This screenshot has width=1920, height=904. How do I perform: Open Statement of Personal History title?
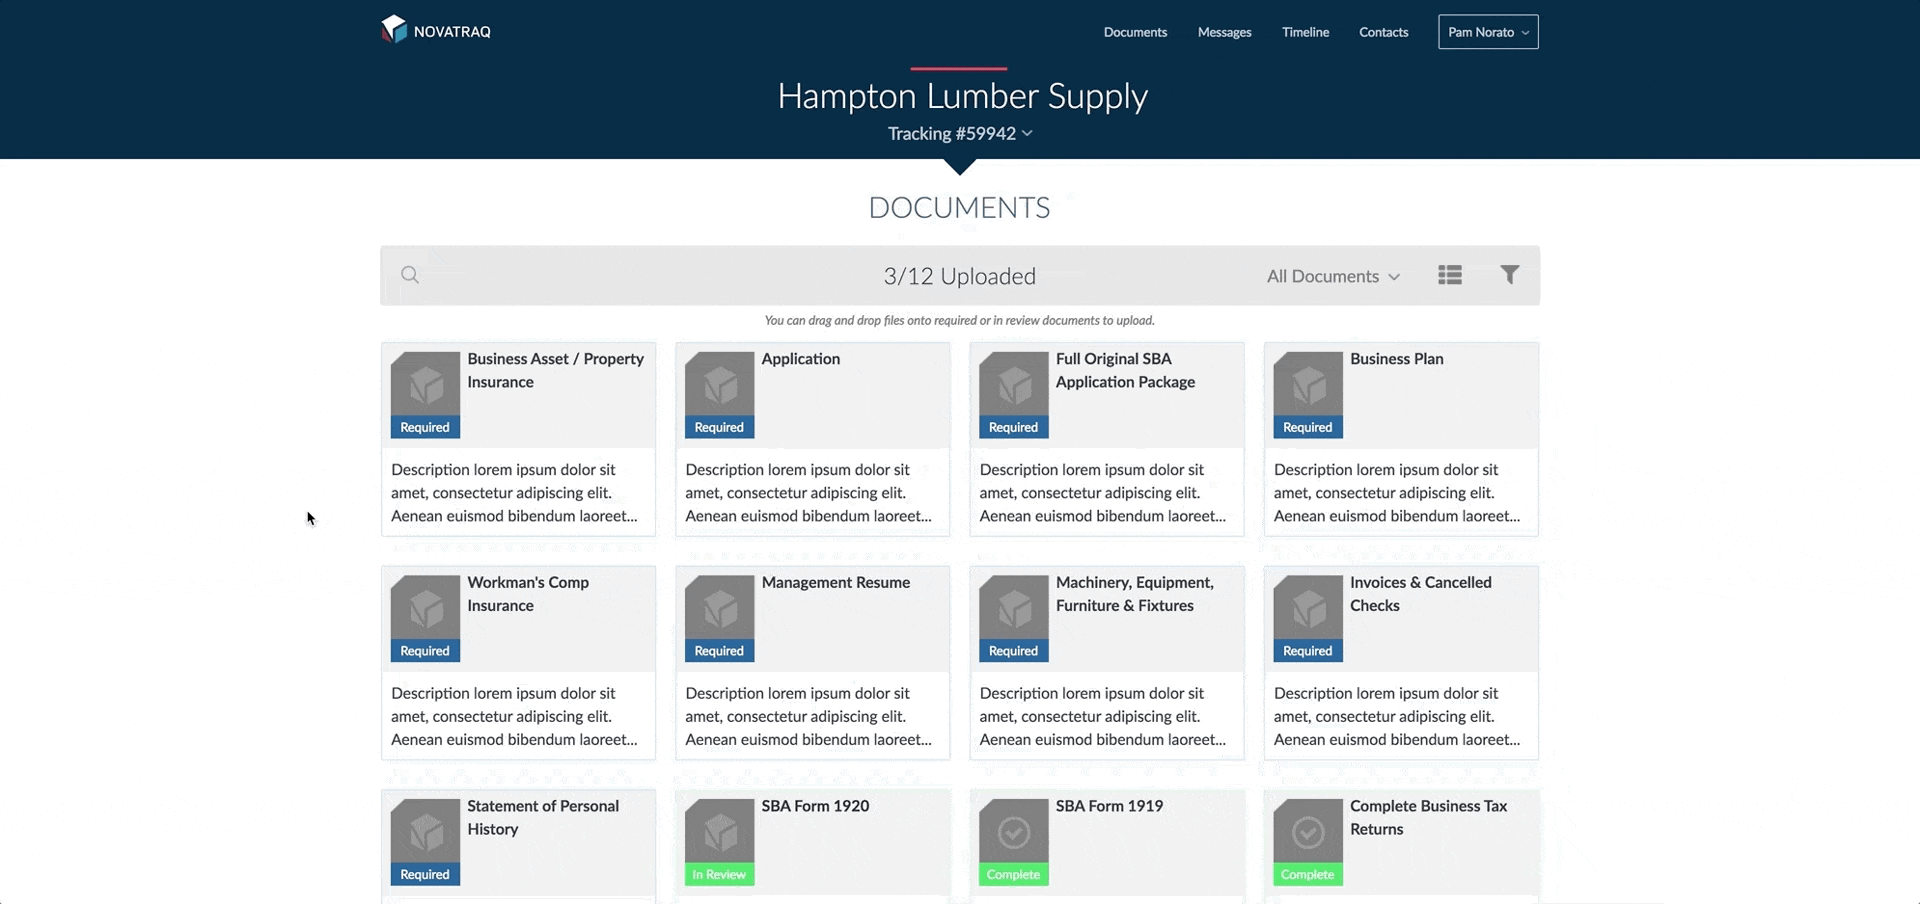[543, 817]
